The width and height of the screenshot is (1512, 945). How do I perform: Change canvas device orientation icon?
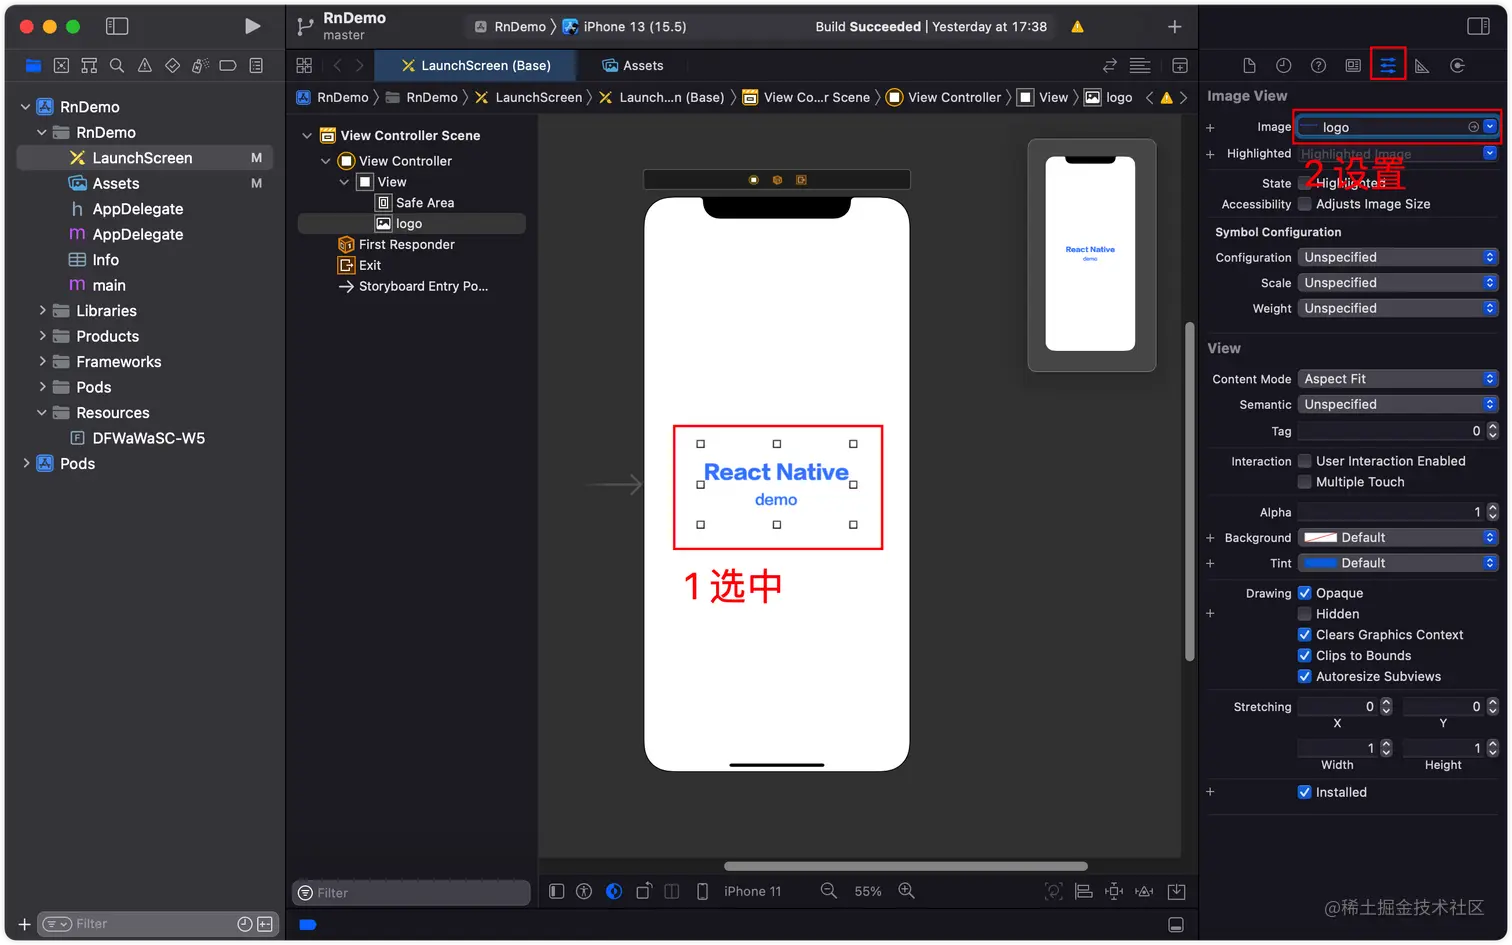(x=644, y=891)
